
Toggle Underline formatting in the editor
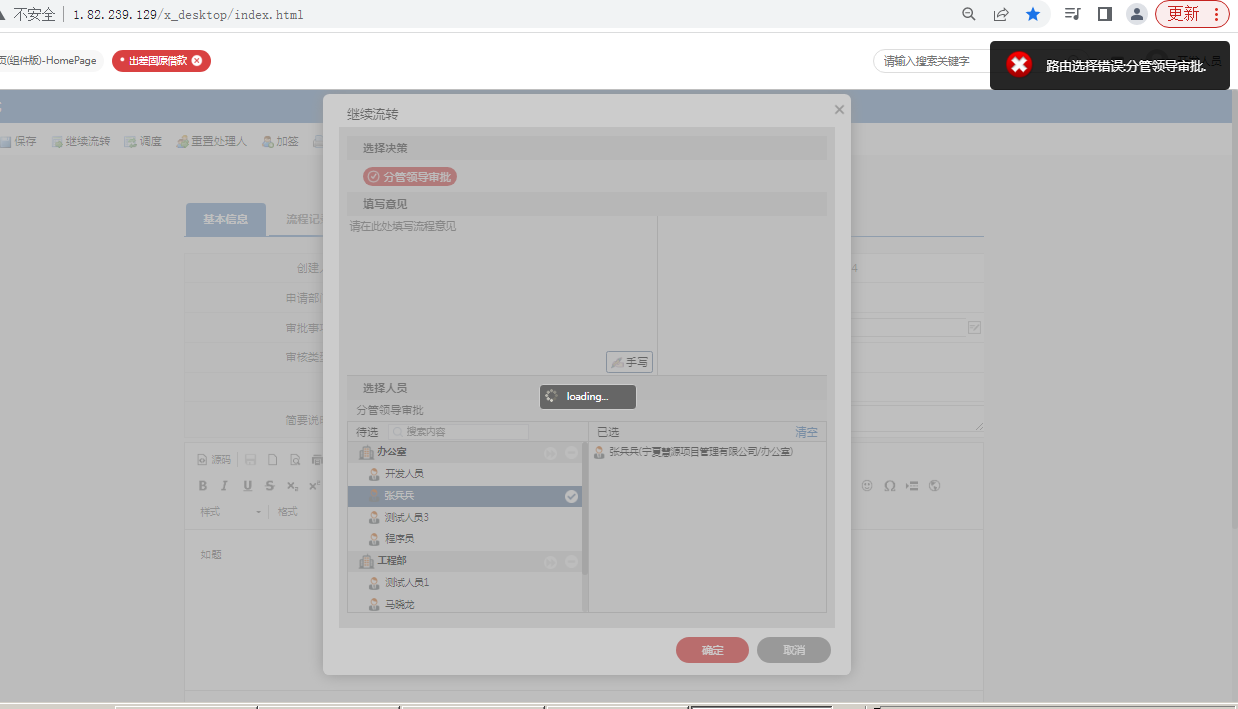point(247,486)
